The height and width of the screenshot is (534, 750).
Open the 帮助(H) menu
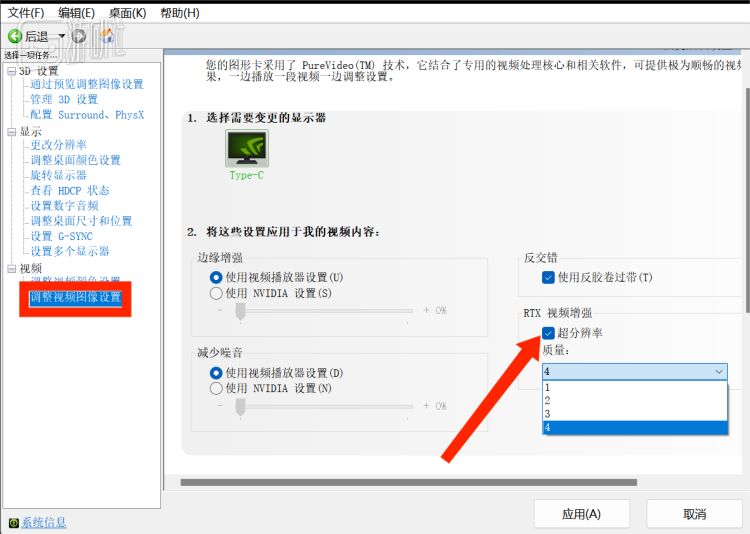click(180, 13)
